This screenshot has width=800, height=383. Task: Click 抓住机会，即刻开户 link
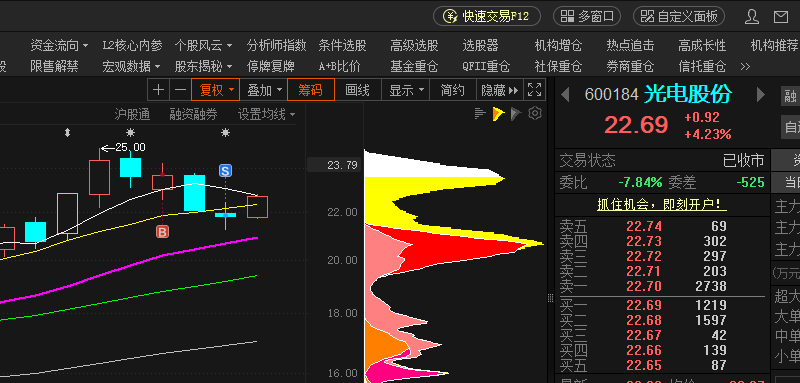tap(662, 205)
